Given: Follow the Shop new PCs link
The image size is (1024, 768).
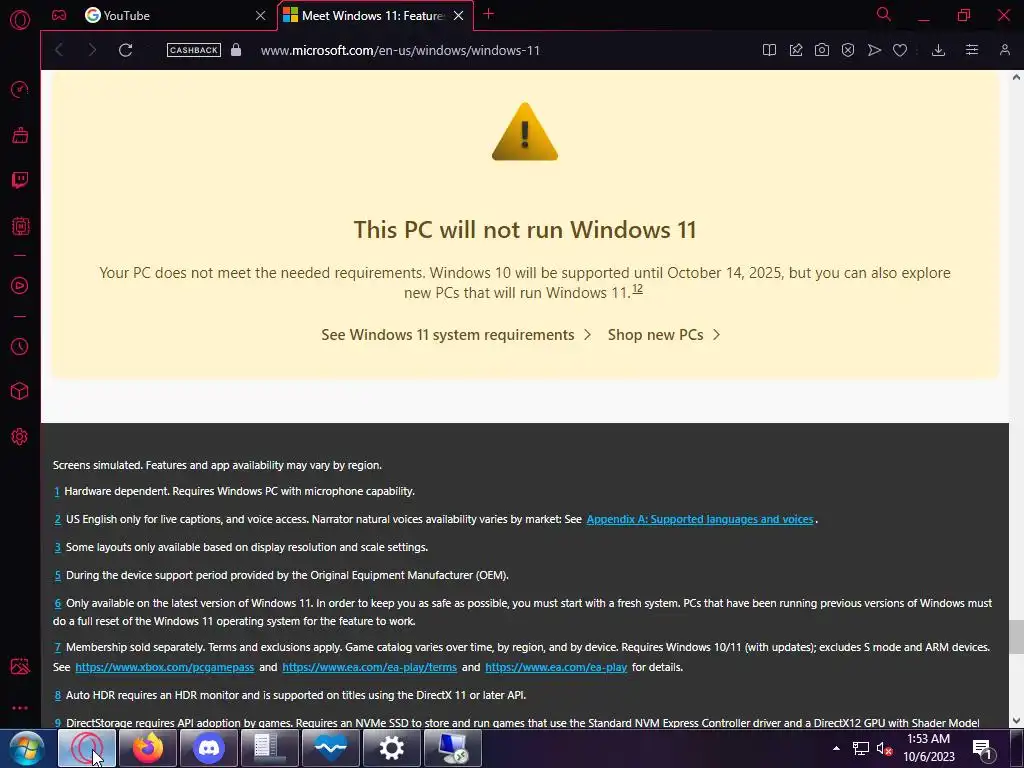Looking at the screenshot, I should [x=664, y=335].
